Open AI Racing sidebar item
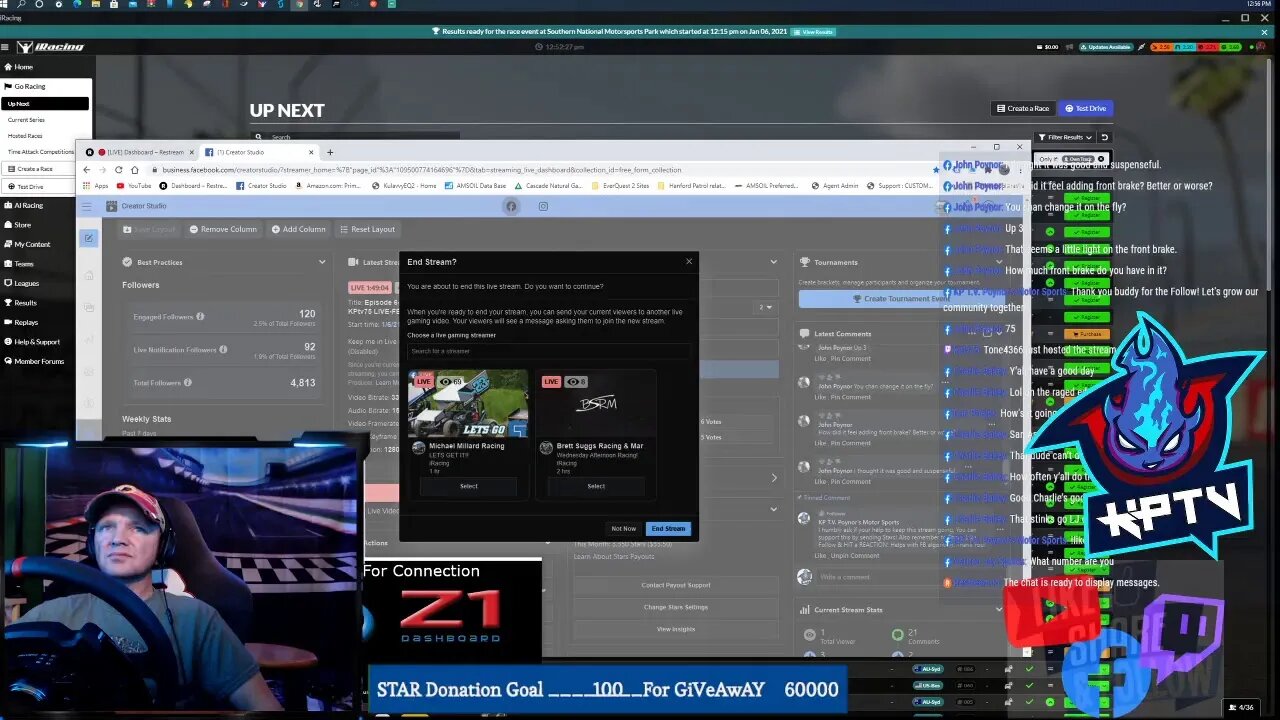This screenshot has height=720, width=1280. tap(24, 205)
